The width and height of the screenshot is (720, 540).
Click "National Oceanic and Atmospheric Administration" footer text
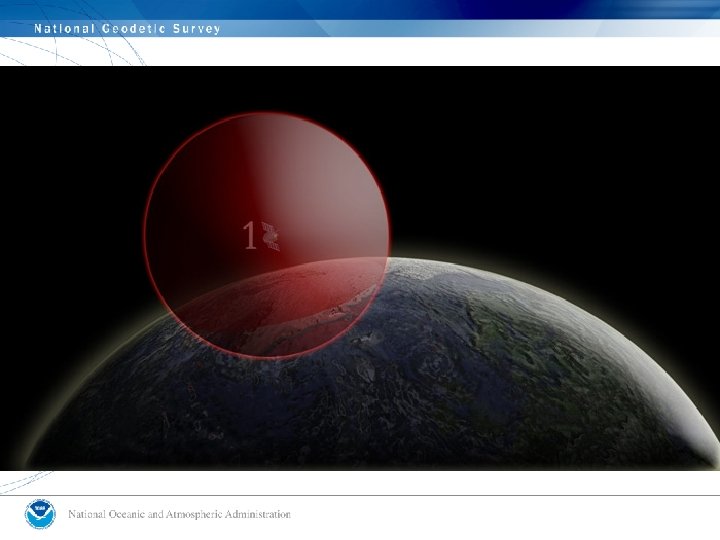click(180, 514)
